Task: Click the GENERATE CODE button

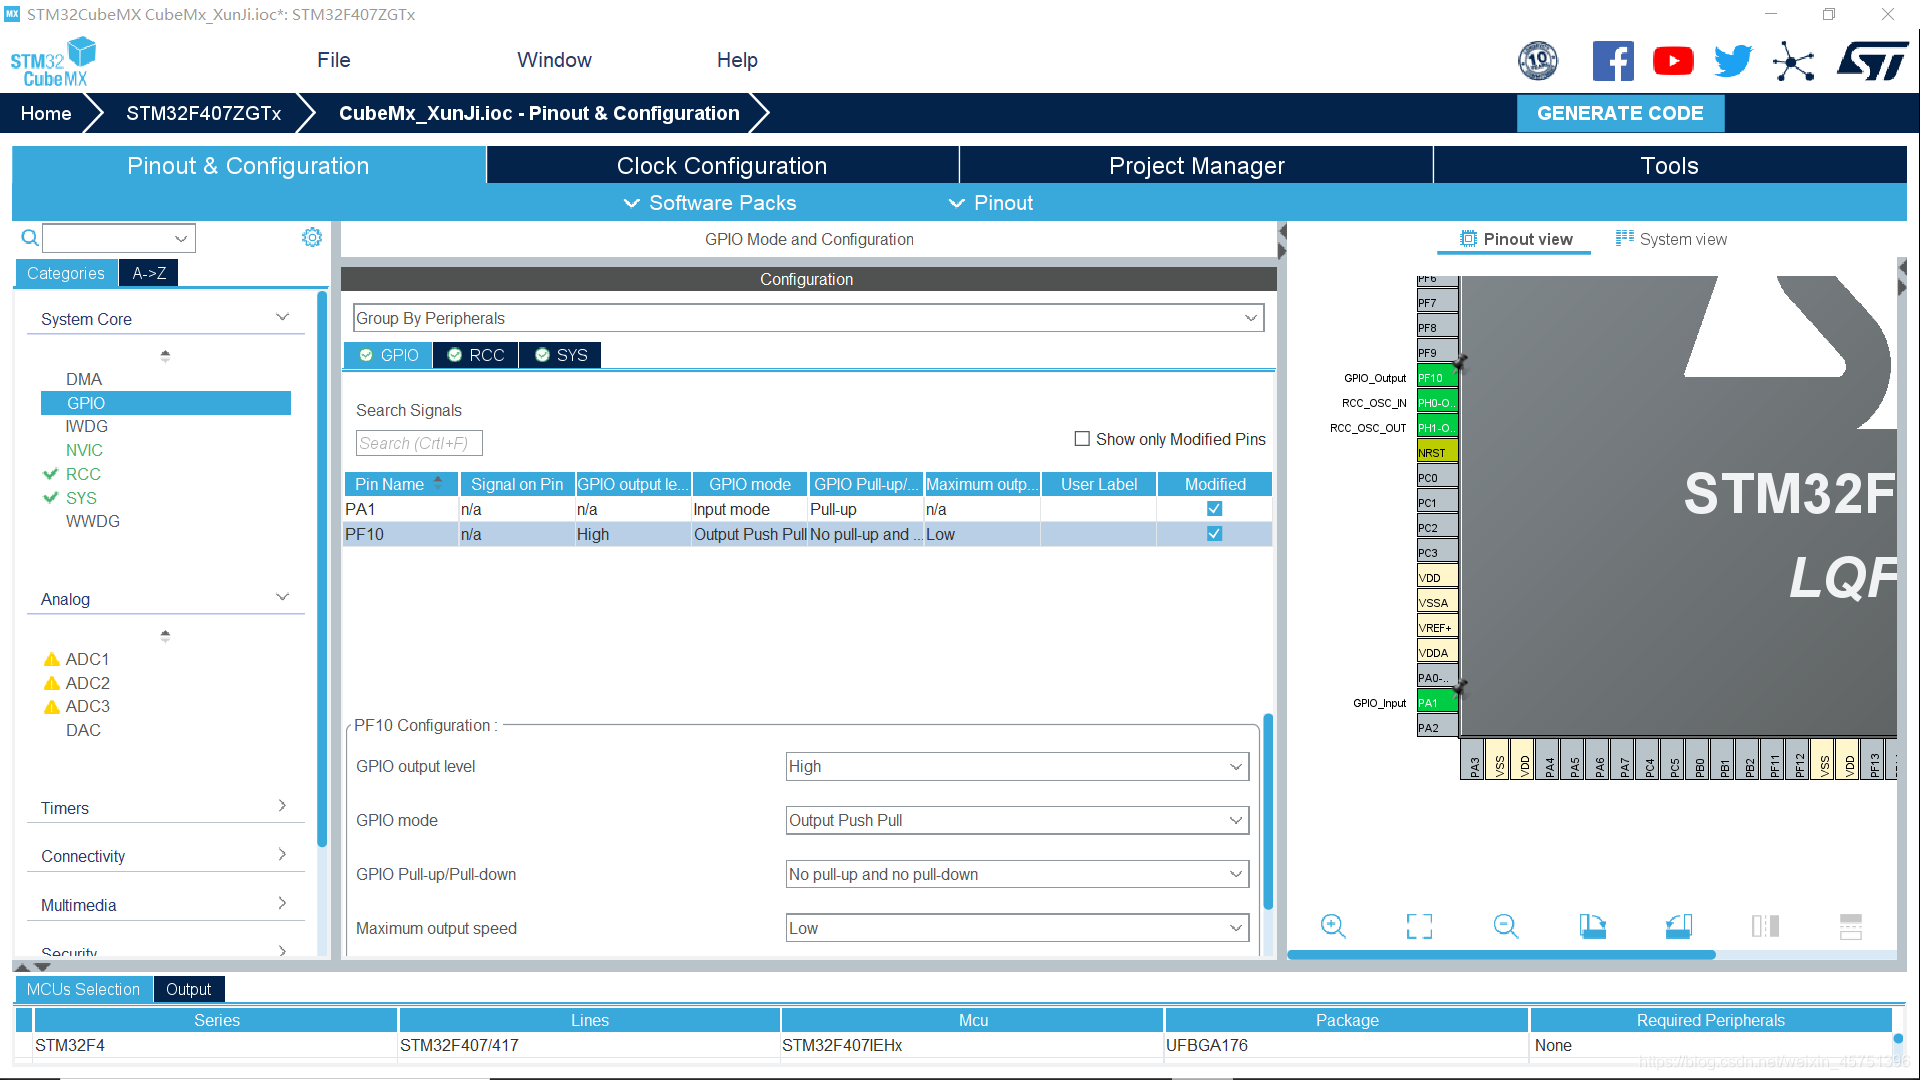Action: click(1619, 113)
